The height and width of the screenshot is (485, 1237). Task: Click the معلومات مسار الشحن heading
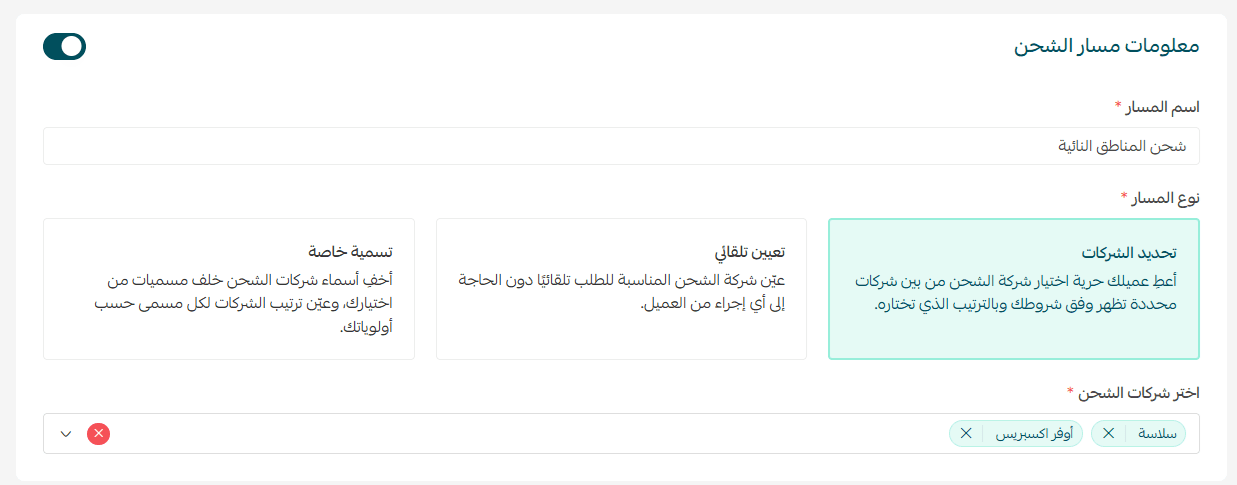point(1106,46)
